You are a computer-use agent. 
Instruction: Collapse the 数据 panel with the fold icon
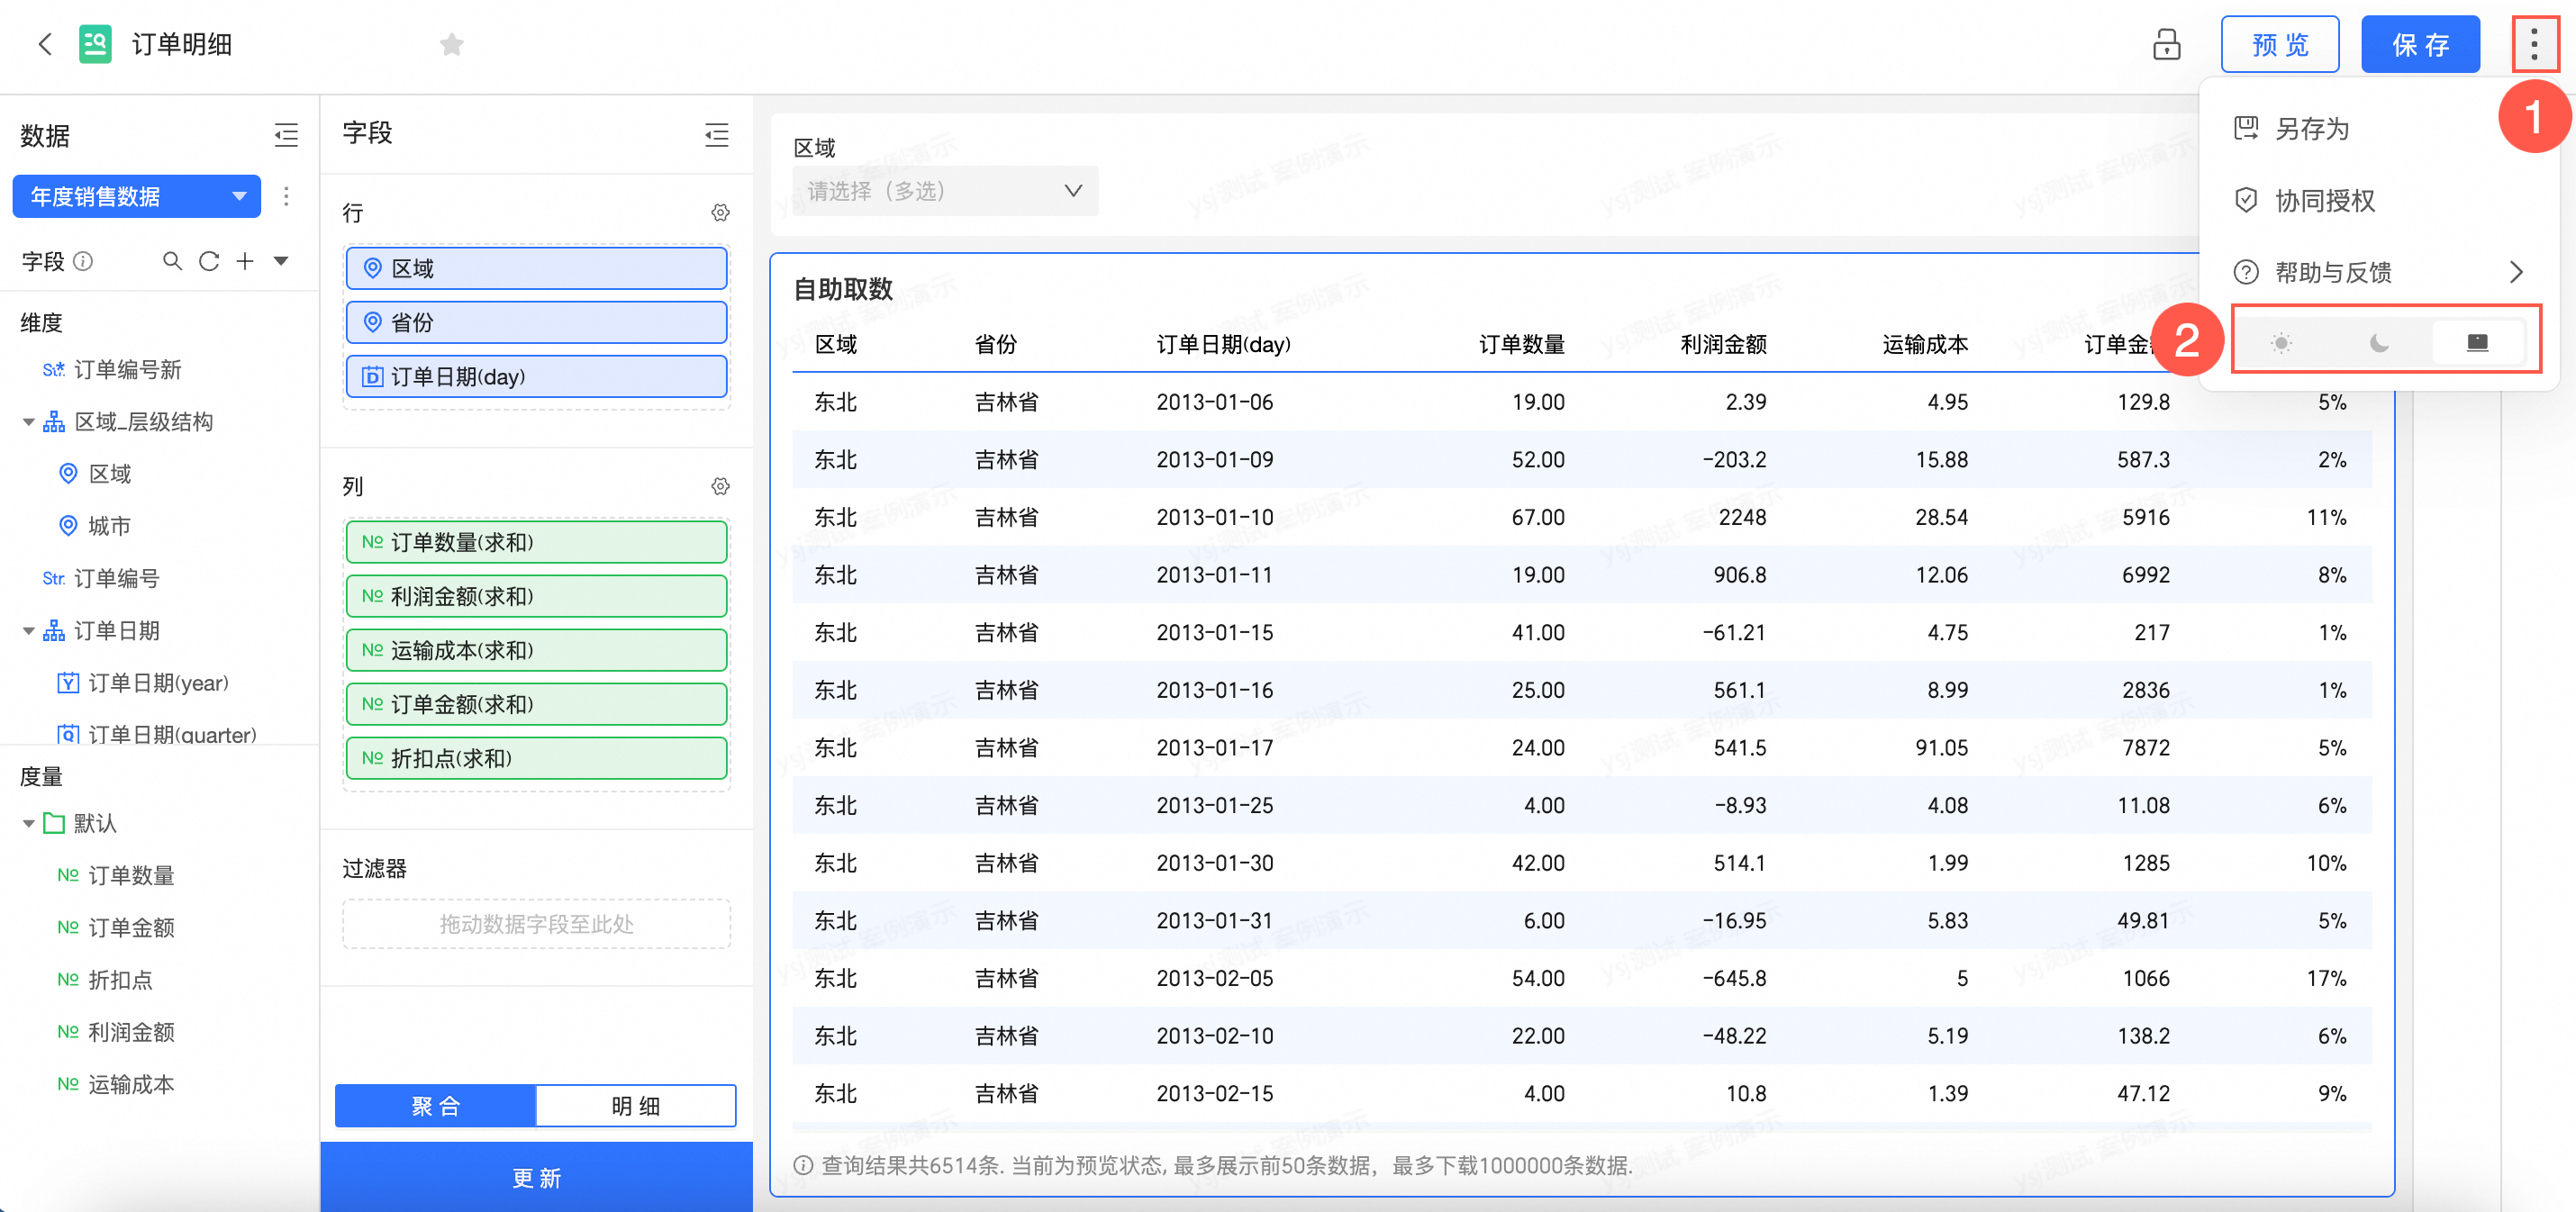click(286, 135)
